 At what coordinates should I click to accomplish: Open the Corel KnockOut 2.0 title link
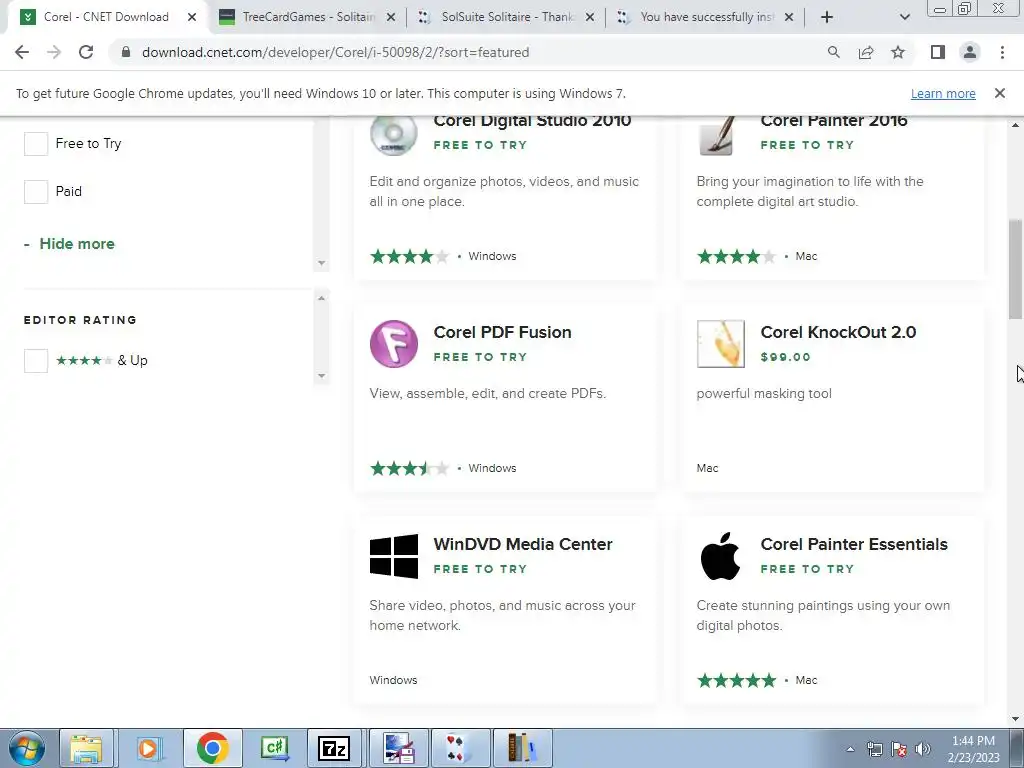click(x=838, y=332)
